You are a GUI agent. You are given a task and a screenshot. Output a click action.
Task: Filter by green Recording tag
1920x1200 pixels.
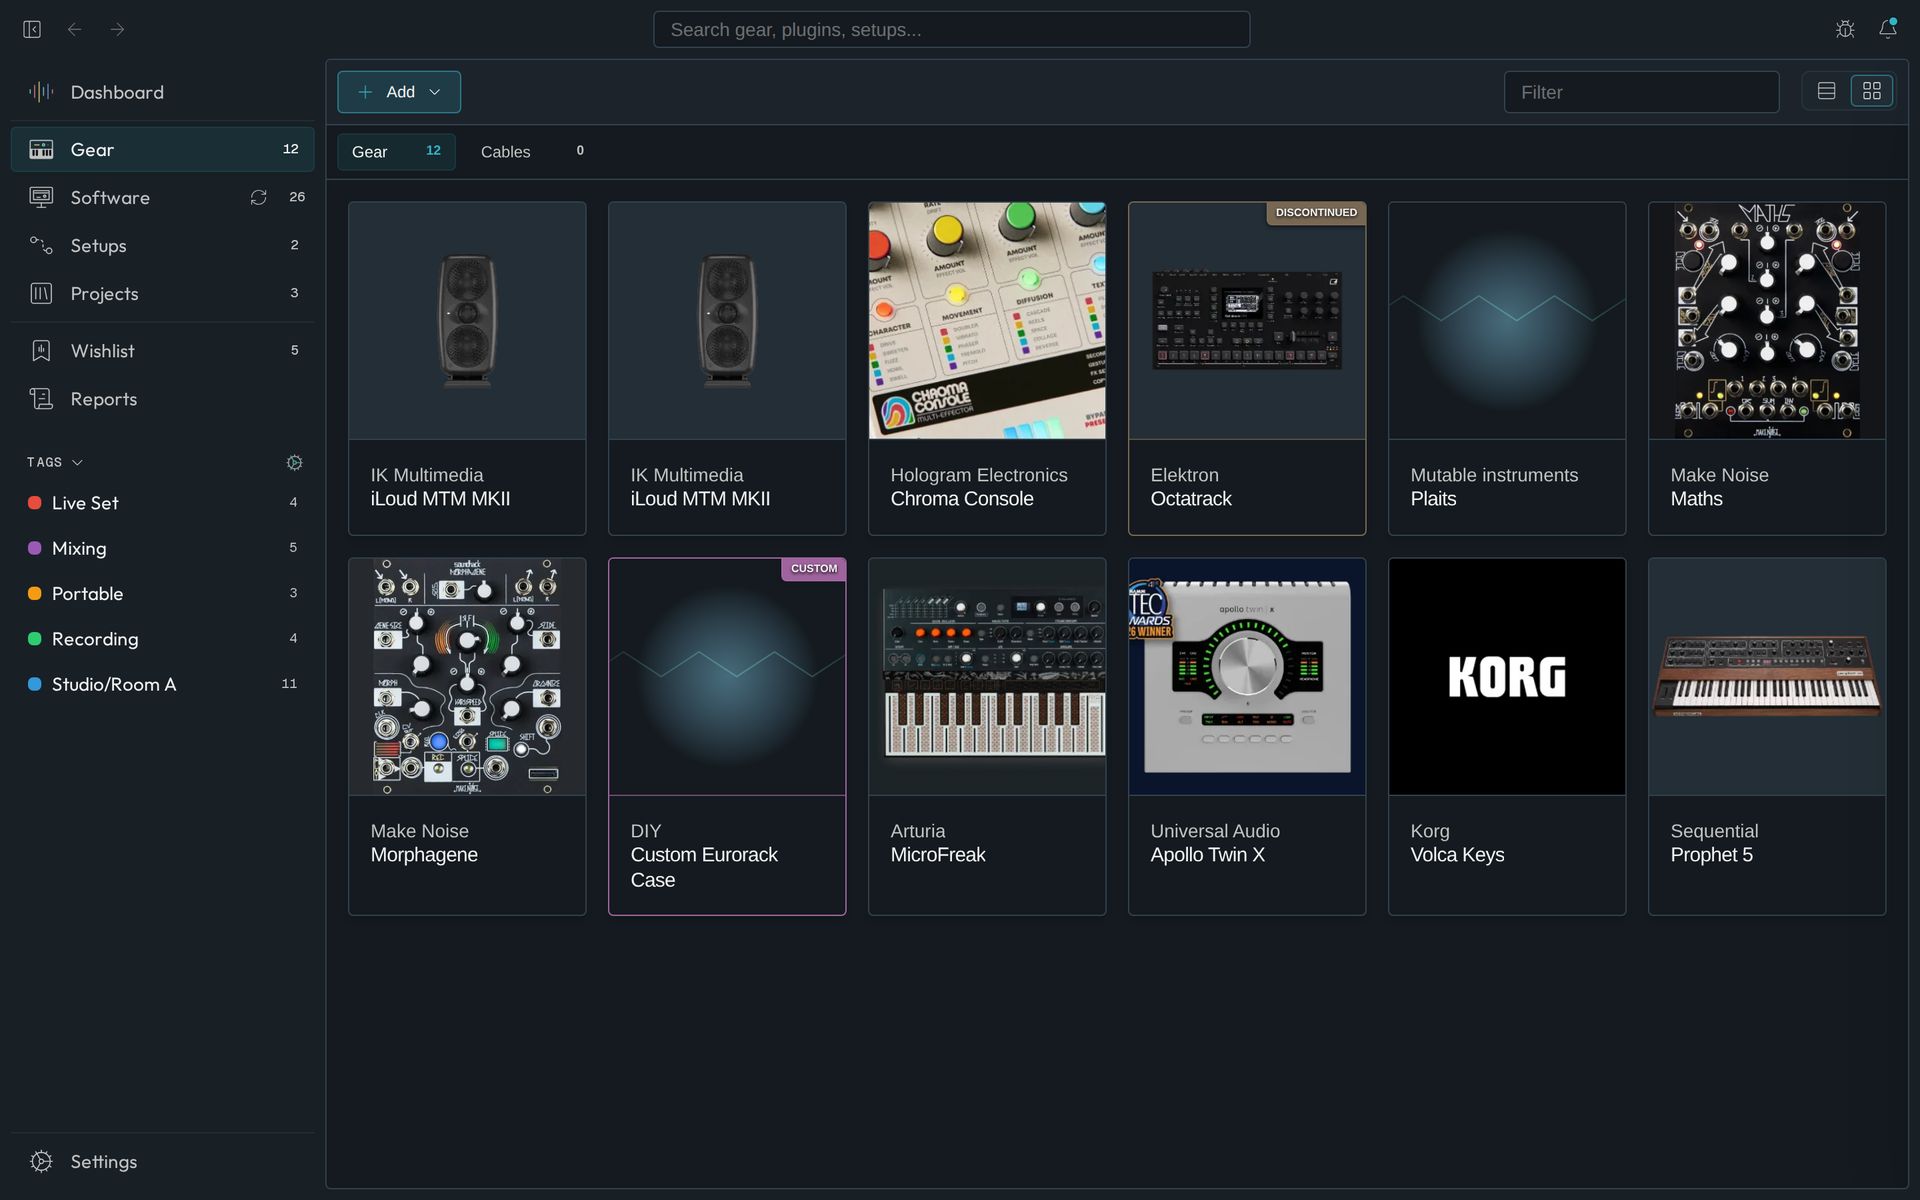click(x=162, y=639)
